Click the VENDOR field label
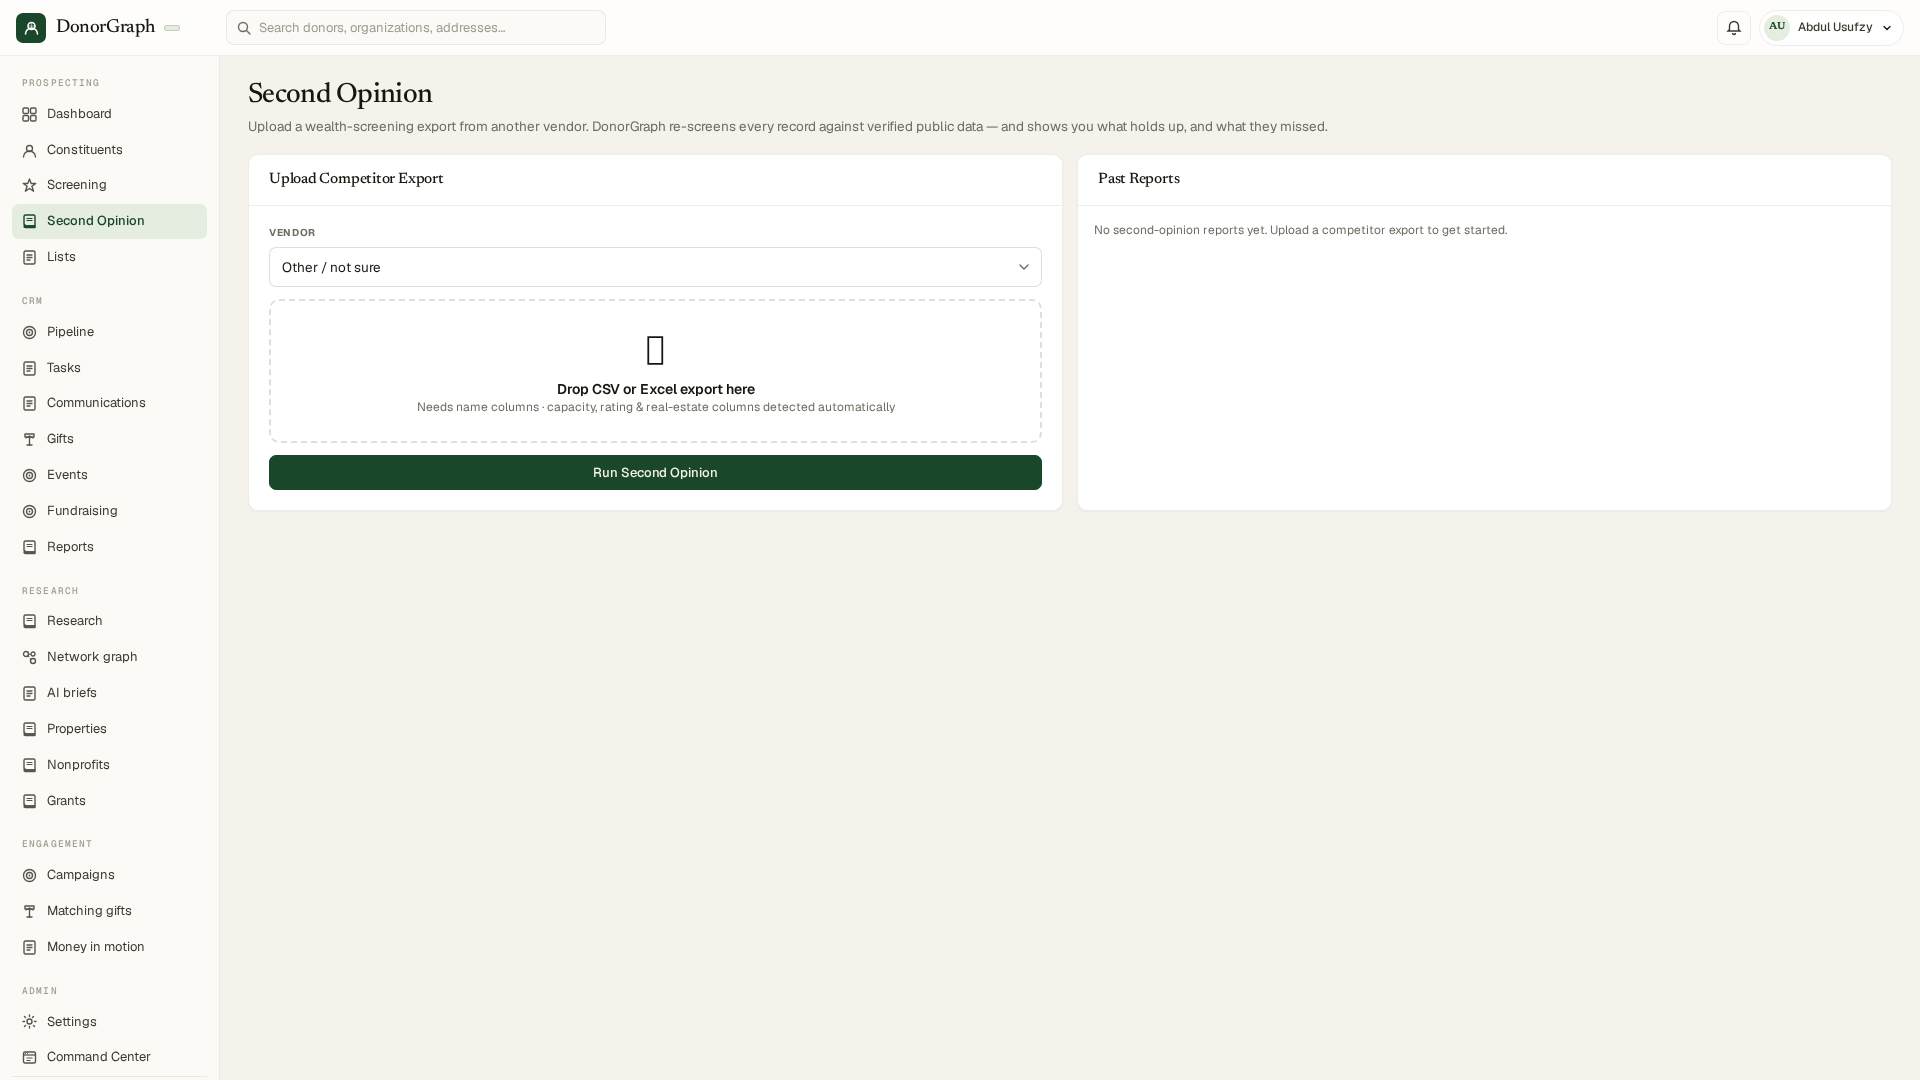 (292, 233)
